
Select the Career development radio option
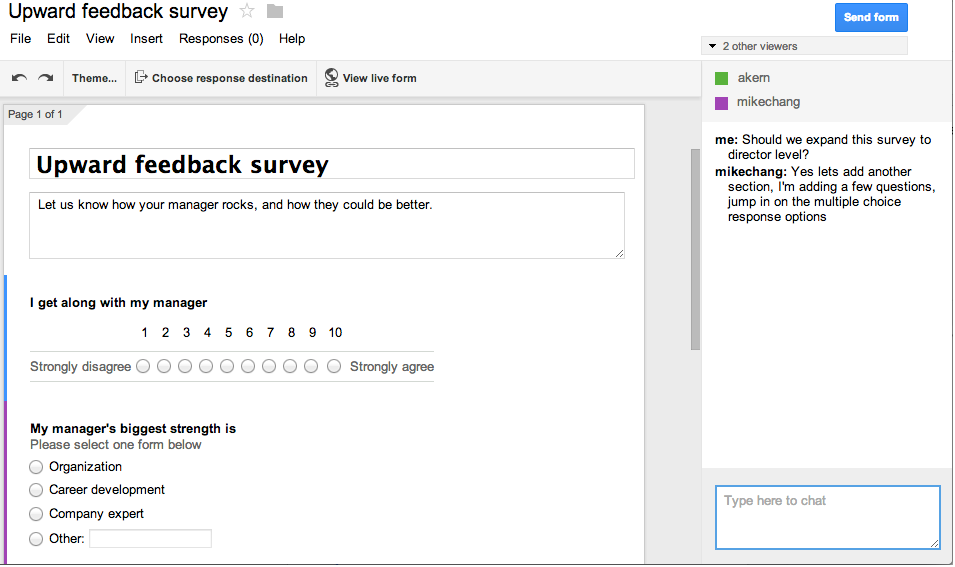[37, 490]
